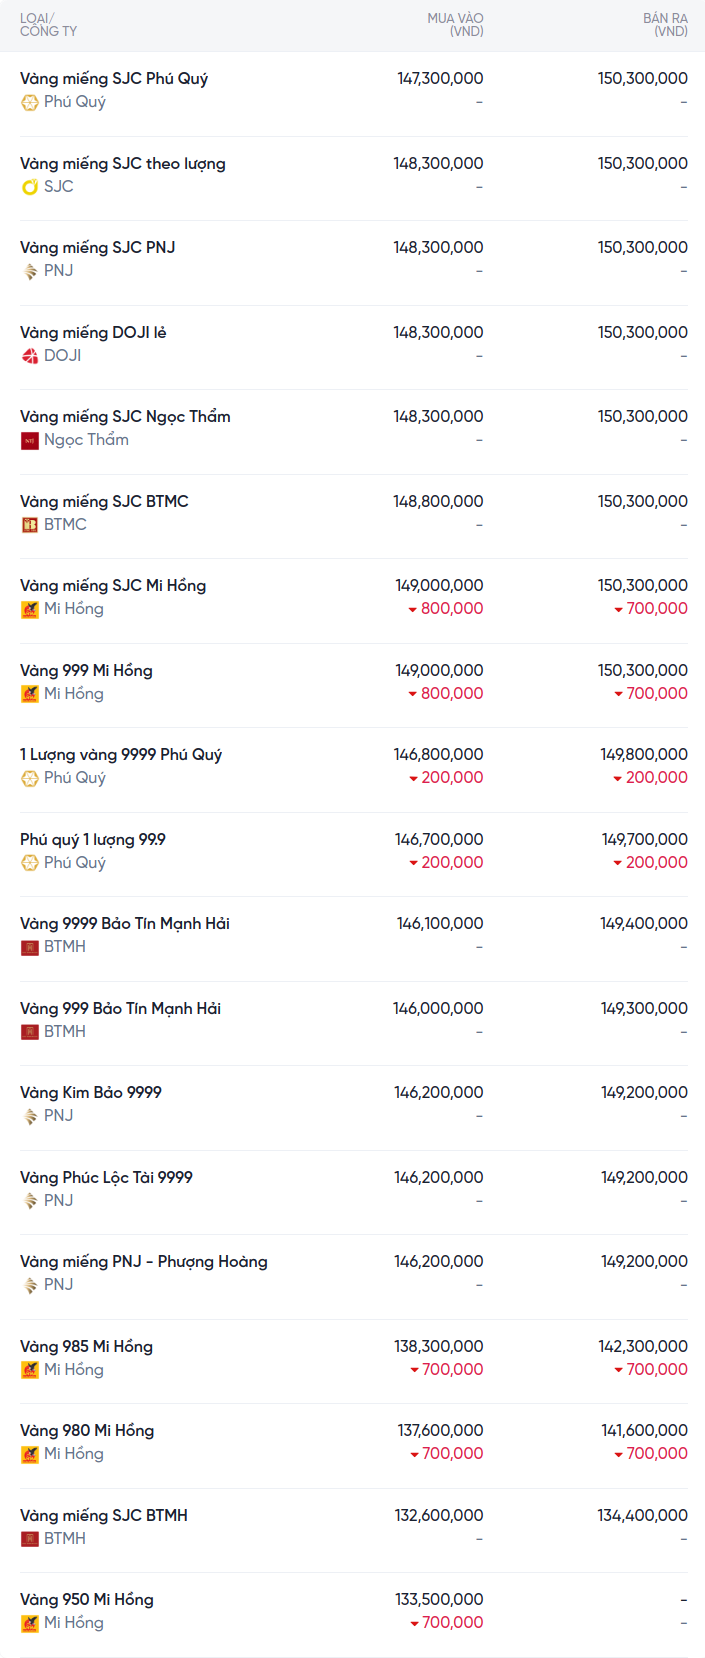Image resolution: width=705 pixels, height=1658 pixels.
Task: Click the BTMH logo under Vàng 9999 Bảo Tín Mạnh Hải
Action: coord(30,947)
